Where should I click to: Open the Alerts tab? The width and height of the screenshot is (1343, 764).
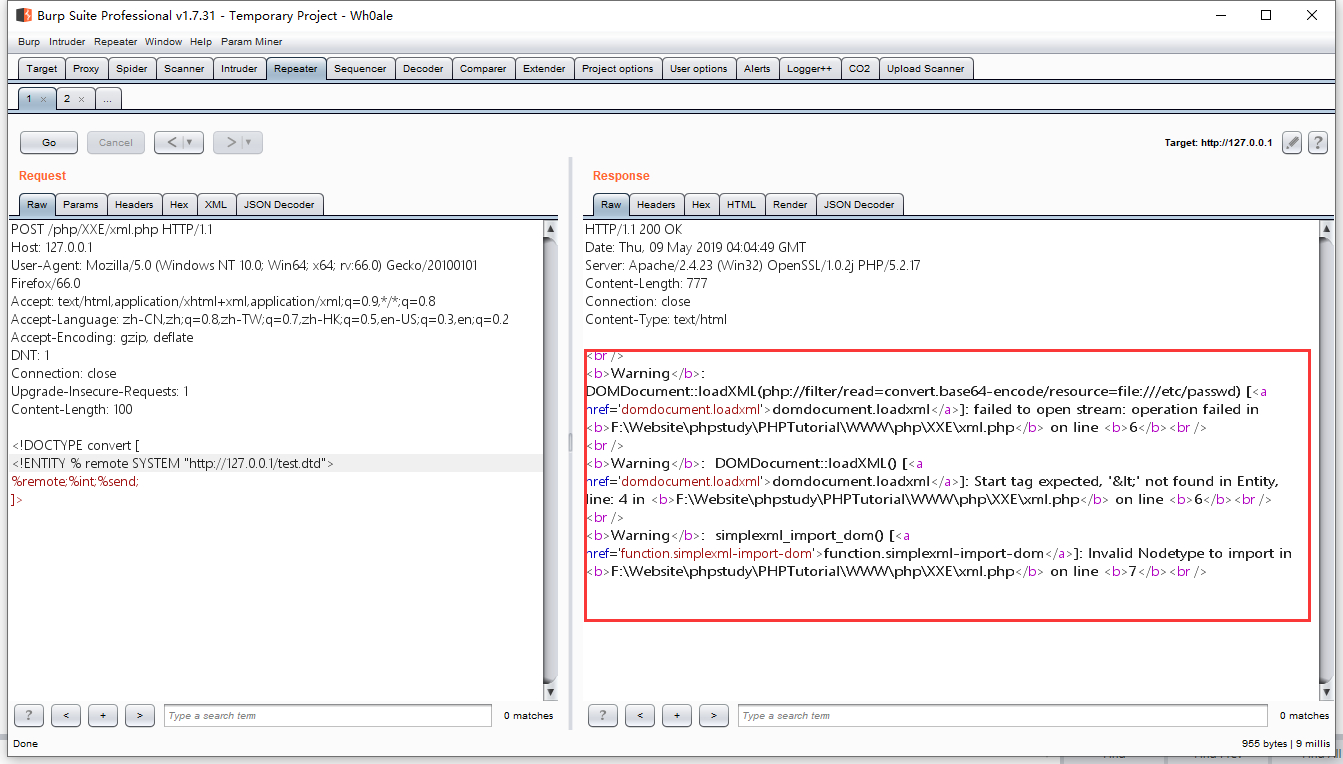pyautogui.click(x=757, y=68)
